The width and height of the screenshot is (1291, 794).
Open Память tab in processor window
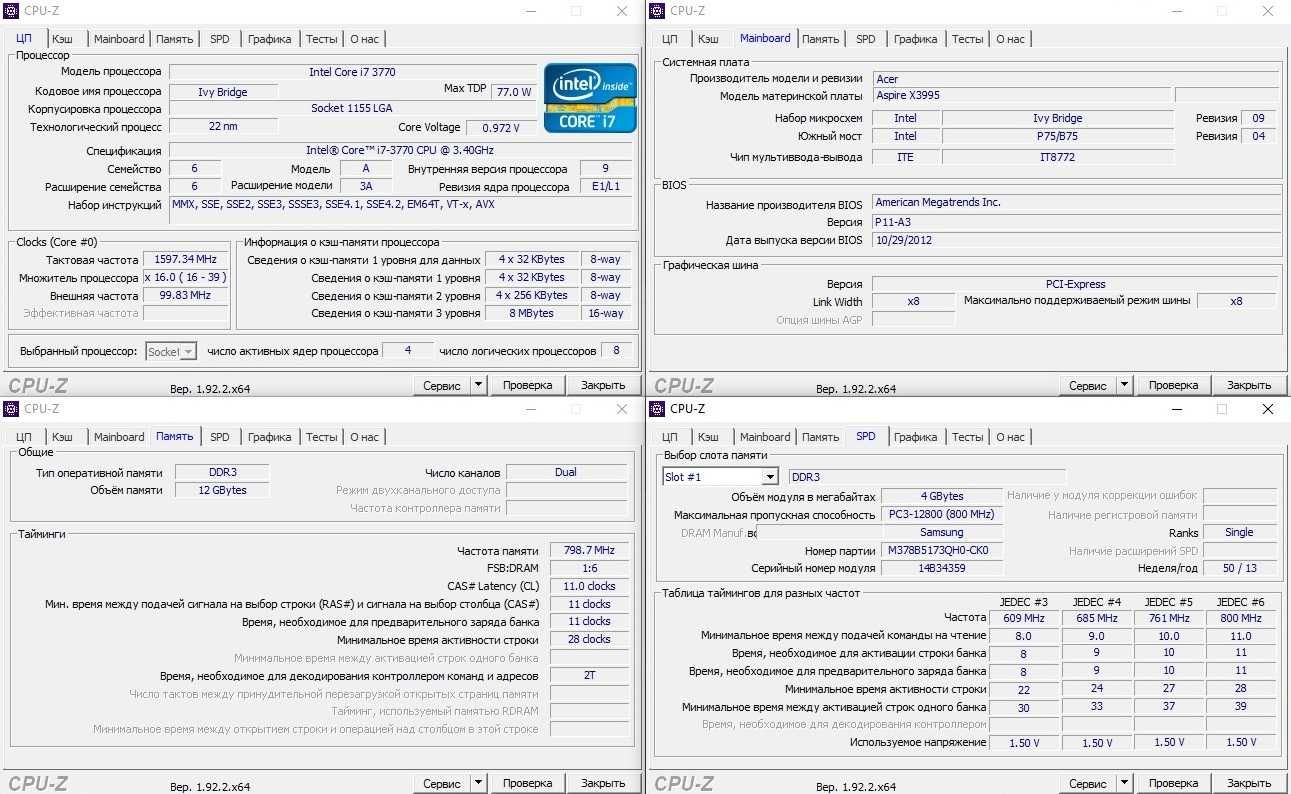174,39
